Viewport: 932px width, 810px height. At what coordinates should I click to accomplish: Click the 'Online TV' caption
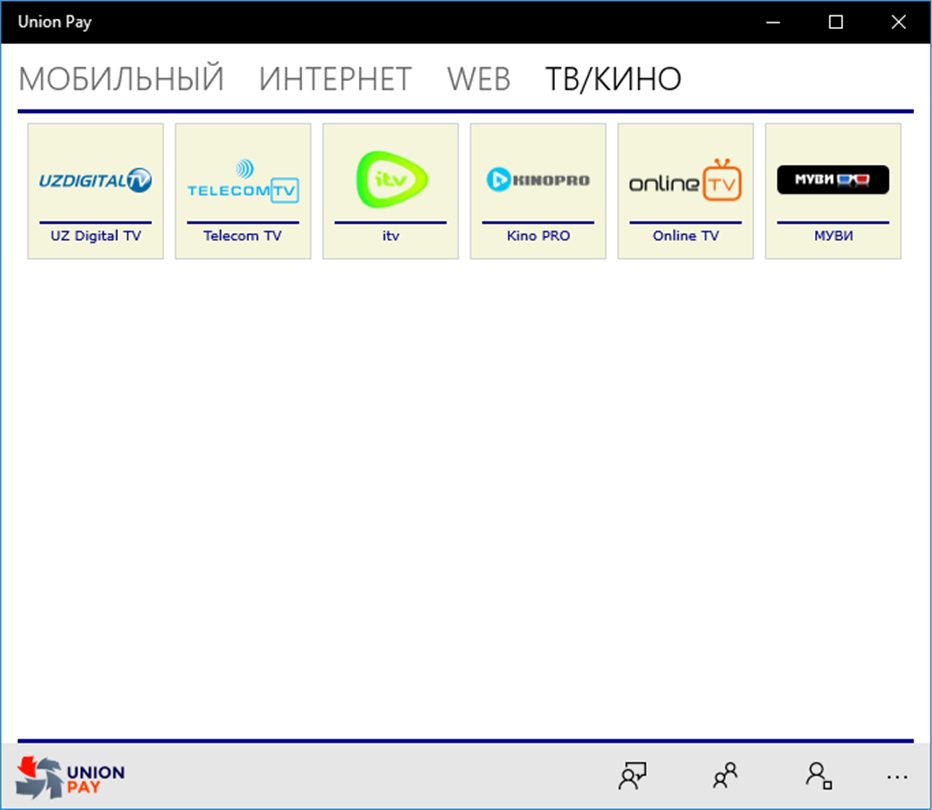pyautogui.click(x=686, y=236)
